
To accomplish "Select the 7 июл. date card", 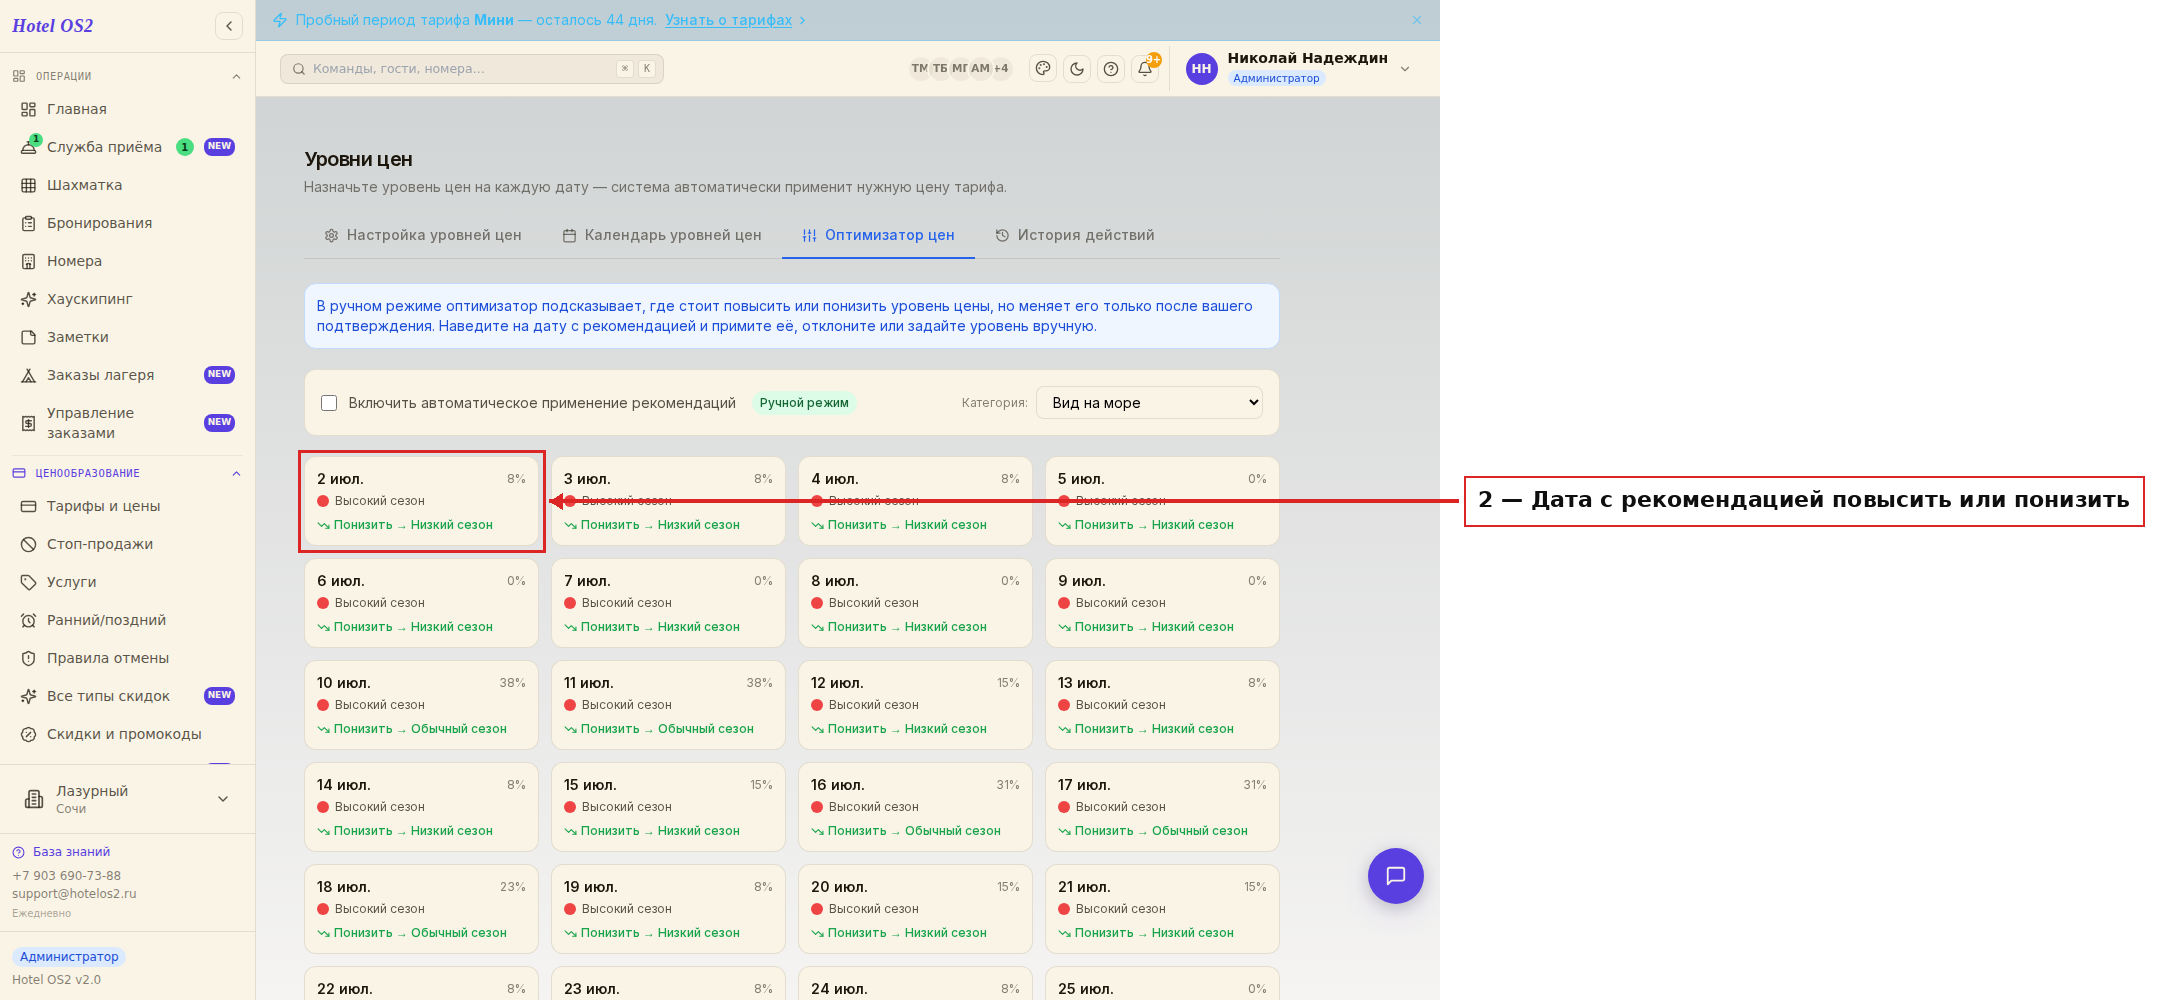I will pyautogui.click(x=668, y=603).
